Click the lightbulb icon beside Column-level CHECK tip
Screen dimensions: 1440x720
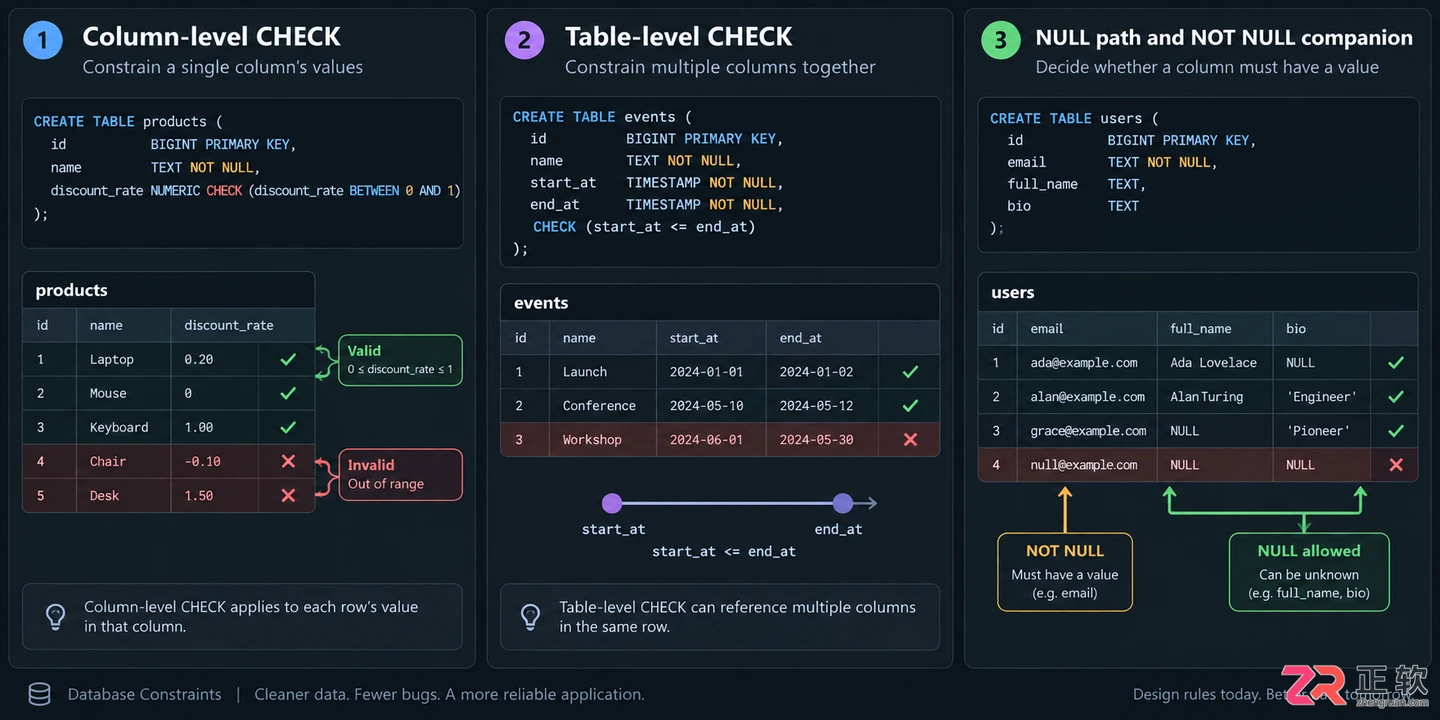pyautogui.click(x=56, y=616)
